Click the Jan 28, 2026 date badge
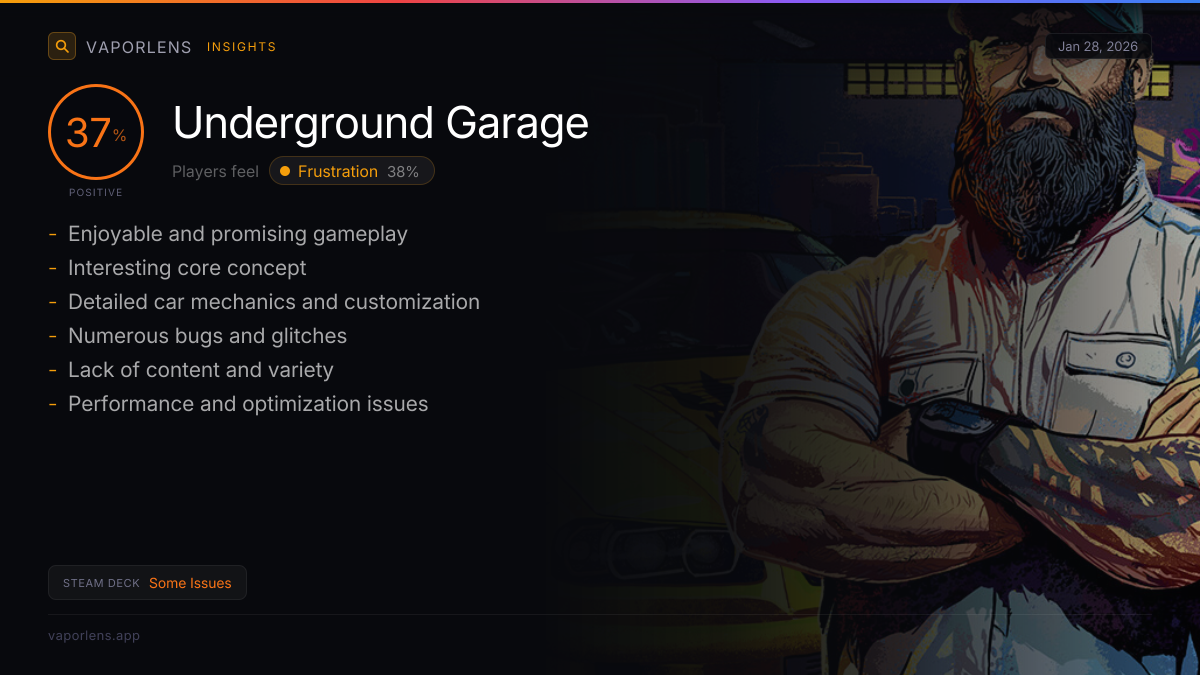 point(1098,47)
